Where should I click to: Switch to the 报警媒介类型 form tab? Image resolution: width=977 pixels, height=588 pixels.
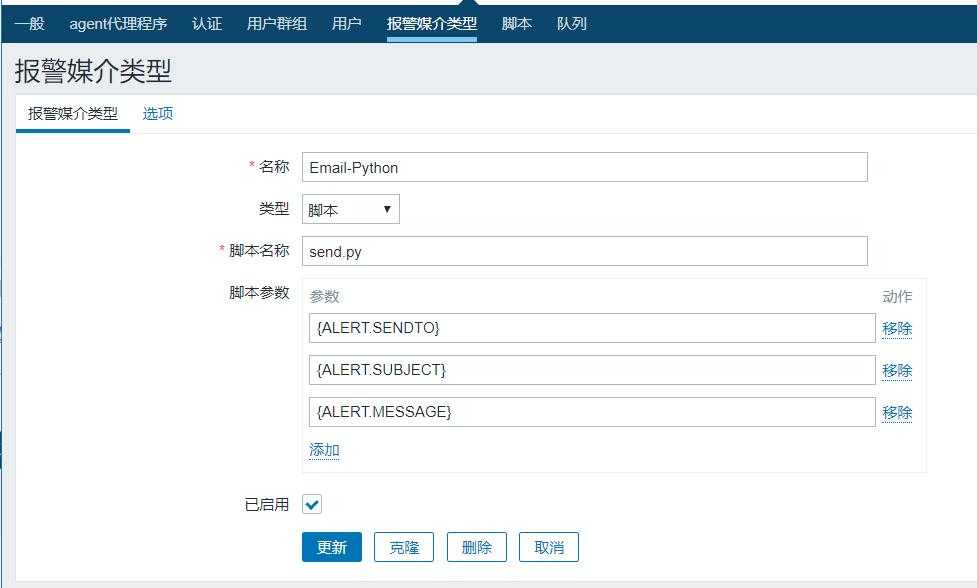tap(73, 113)
